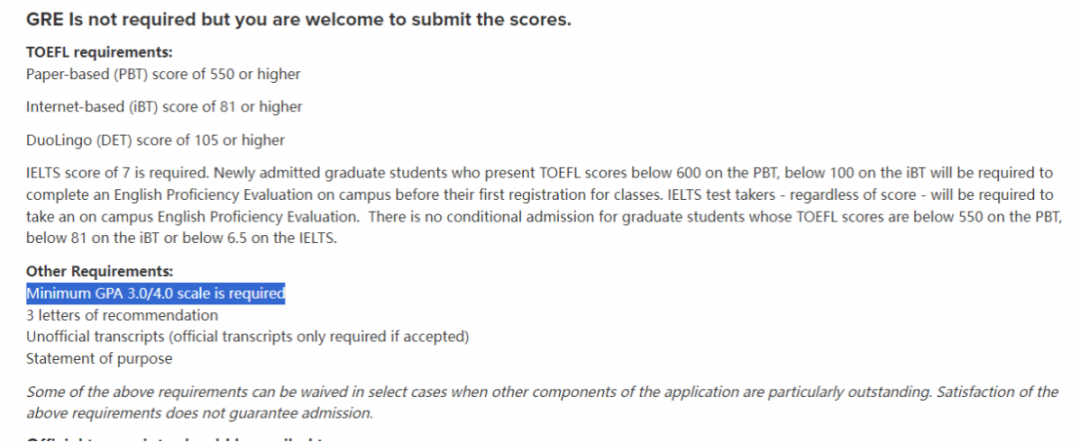Click the italic waiver note paragraph
This screenshot has height=442, width=1080.
point(542,403)
